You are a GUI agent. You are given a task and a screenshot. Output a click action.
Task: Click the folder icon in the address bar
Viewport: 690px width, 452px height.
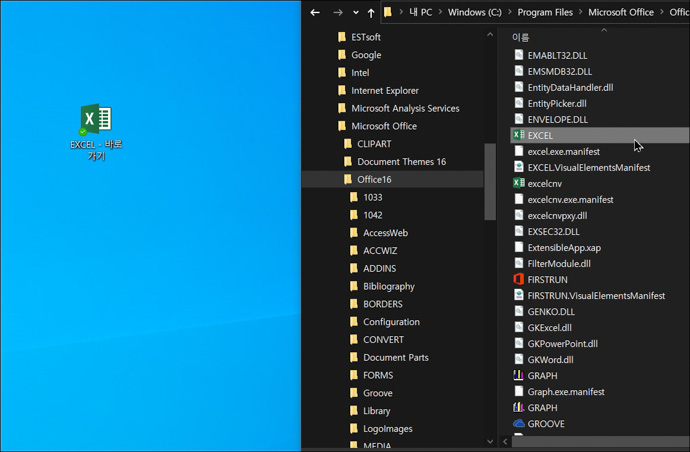pyautogui.click(x=388, y=12)
